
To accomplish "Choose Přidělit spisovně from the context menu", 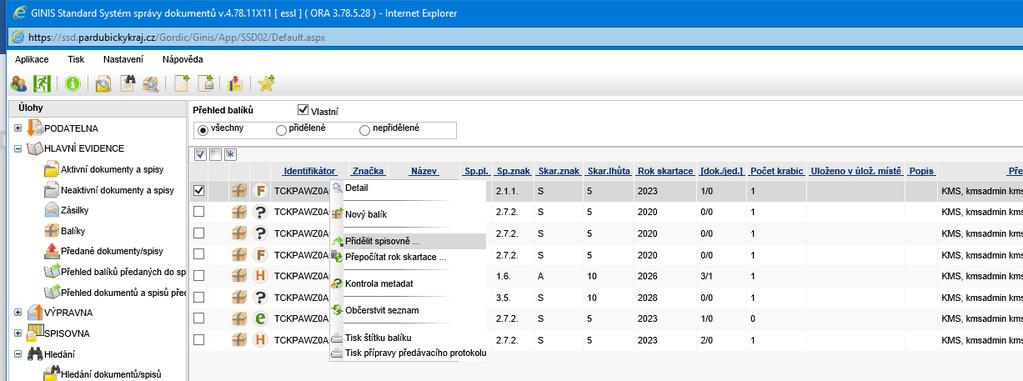I will 408,241.
